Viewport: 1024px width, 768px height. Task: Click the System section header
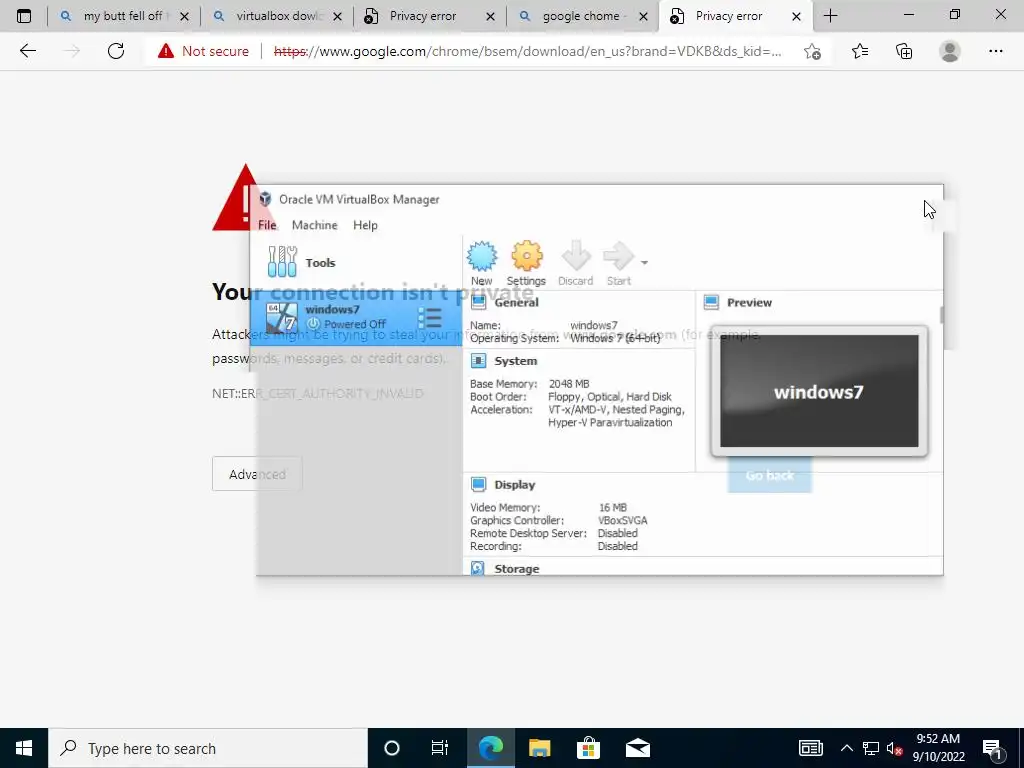point(515,360)
